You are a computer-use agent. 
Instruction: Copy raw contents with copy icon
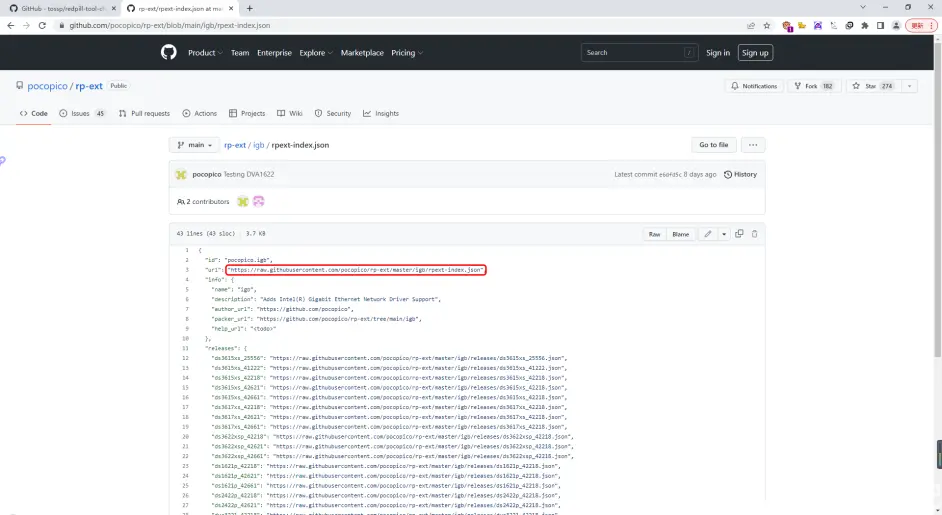(739, 234)
